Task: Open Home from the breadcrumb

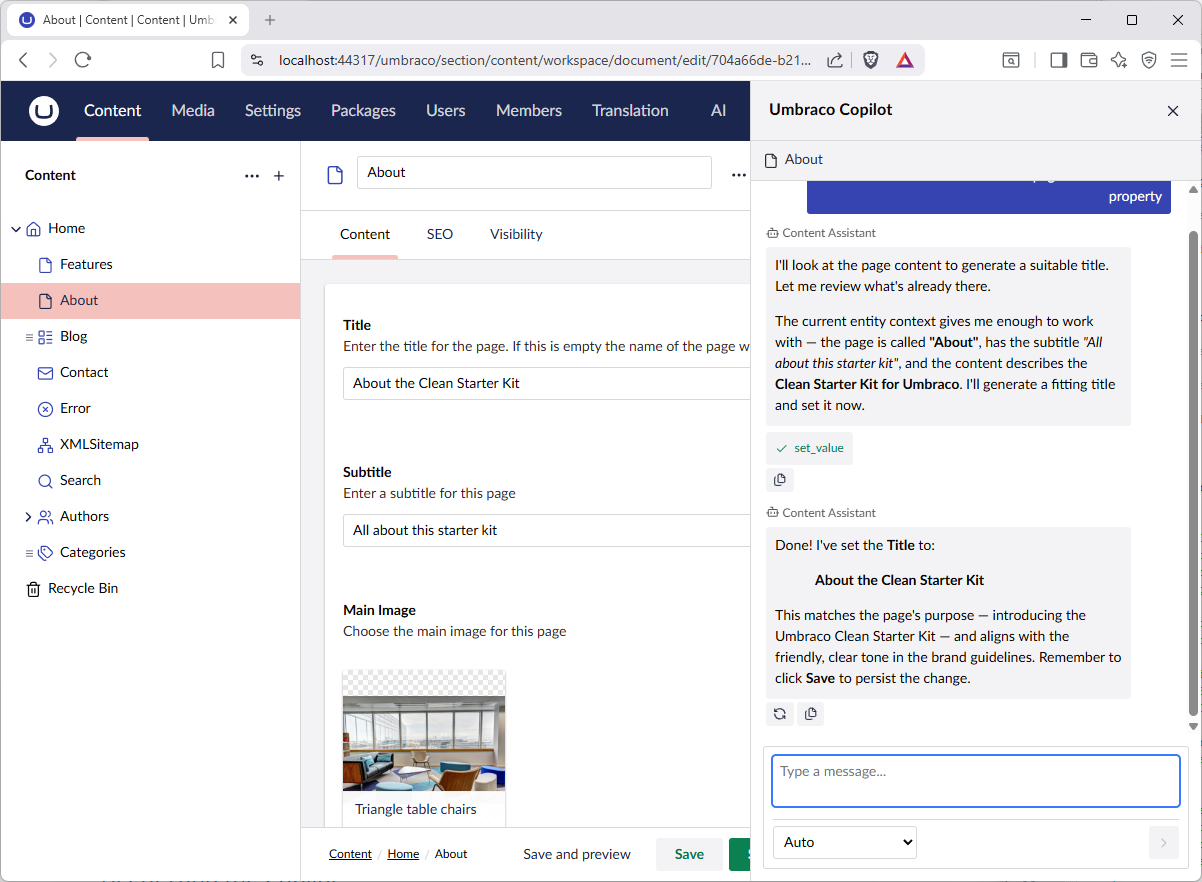Action: click(x=403, y=854)
